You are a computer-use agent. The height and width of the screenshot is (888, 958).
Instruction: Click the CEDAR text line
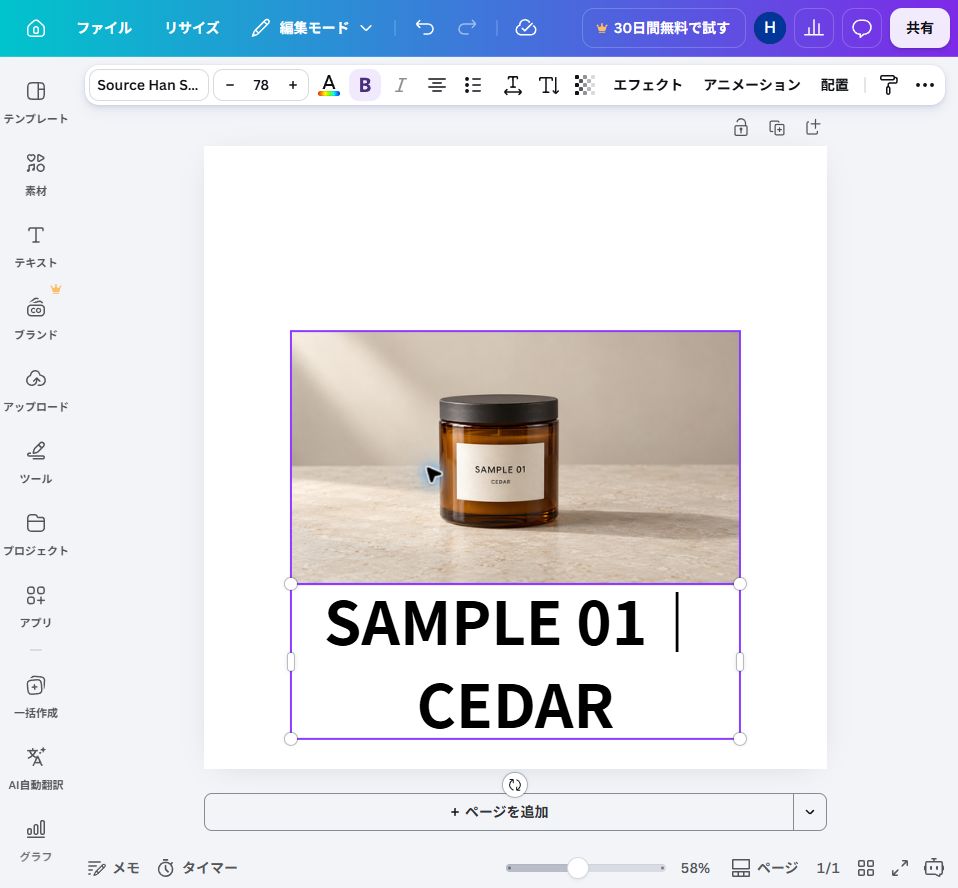515,706
